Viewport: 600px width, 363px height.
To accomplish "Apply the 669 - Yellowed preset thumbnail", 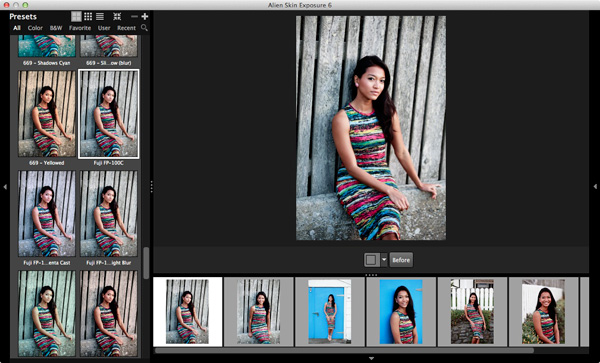I will 47,114.
